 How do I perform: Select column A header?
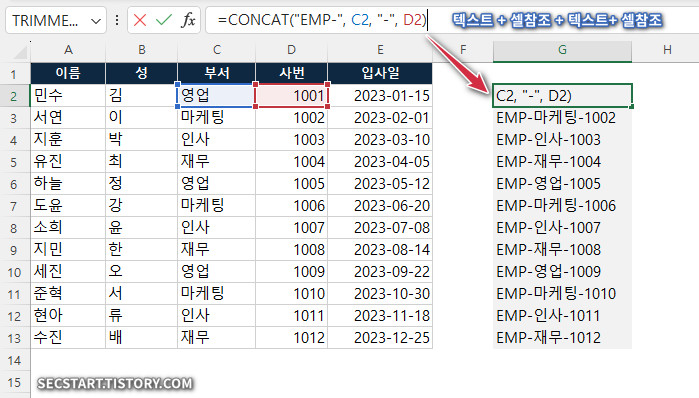click(x=68, y=50)
